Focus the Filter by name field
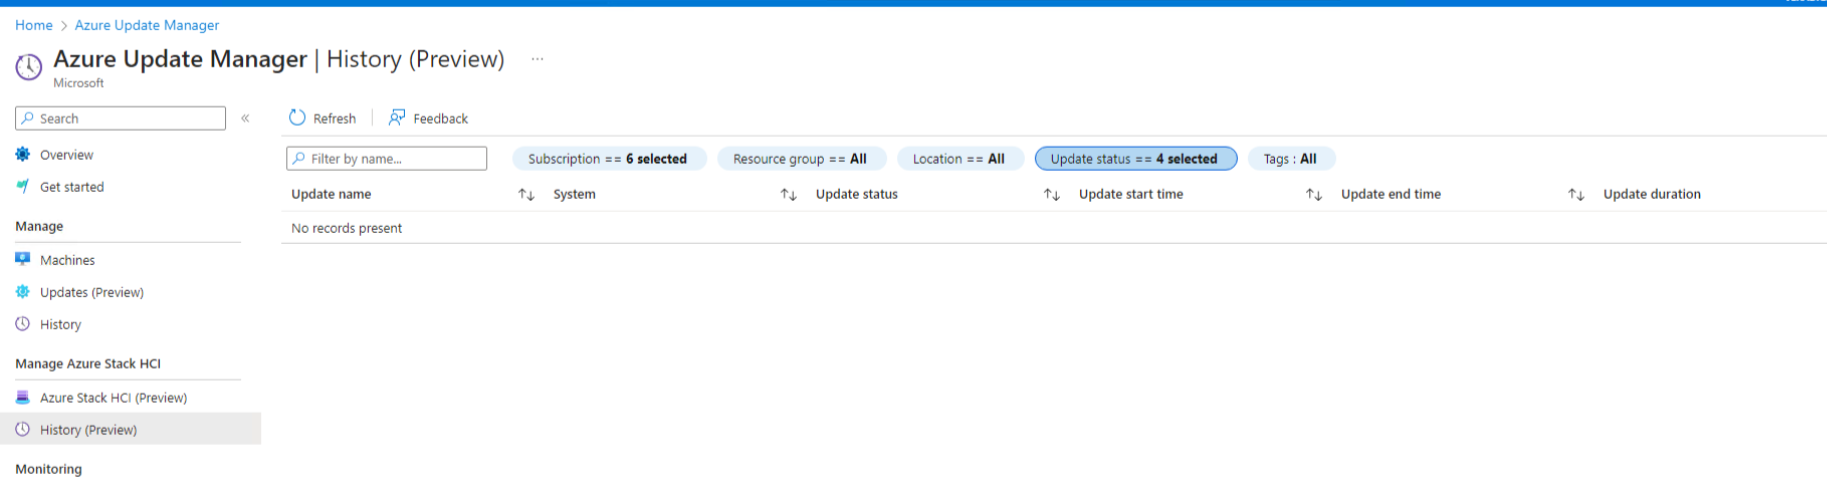Image resolution: width=1827 pixels, height=482 pixels. (x=386, y=158)
